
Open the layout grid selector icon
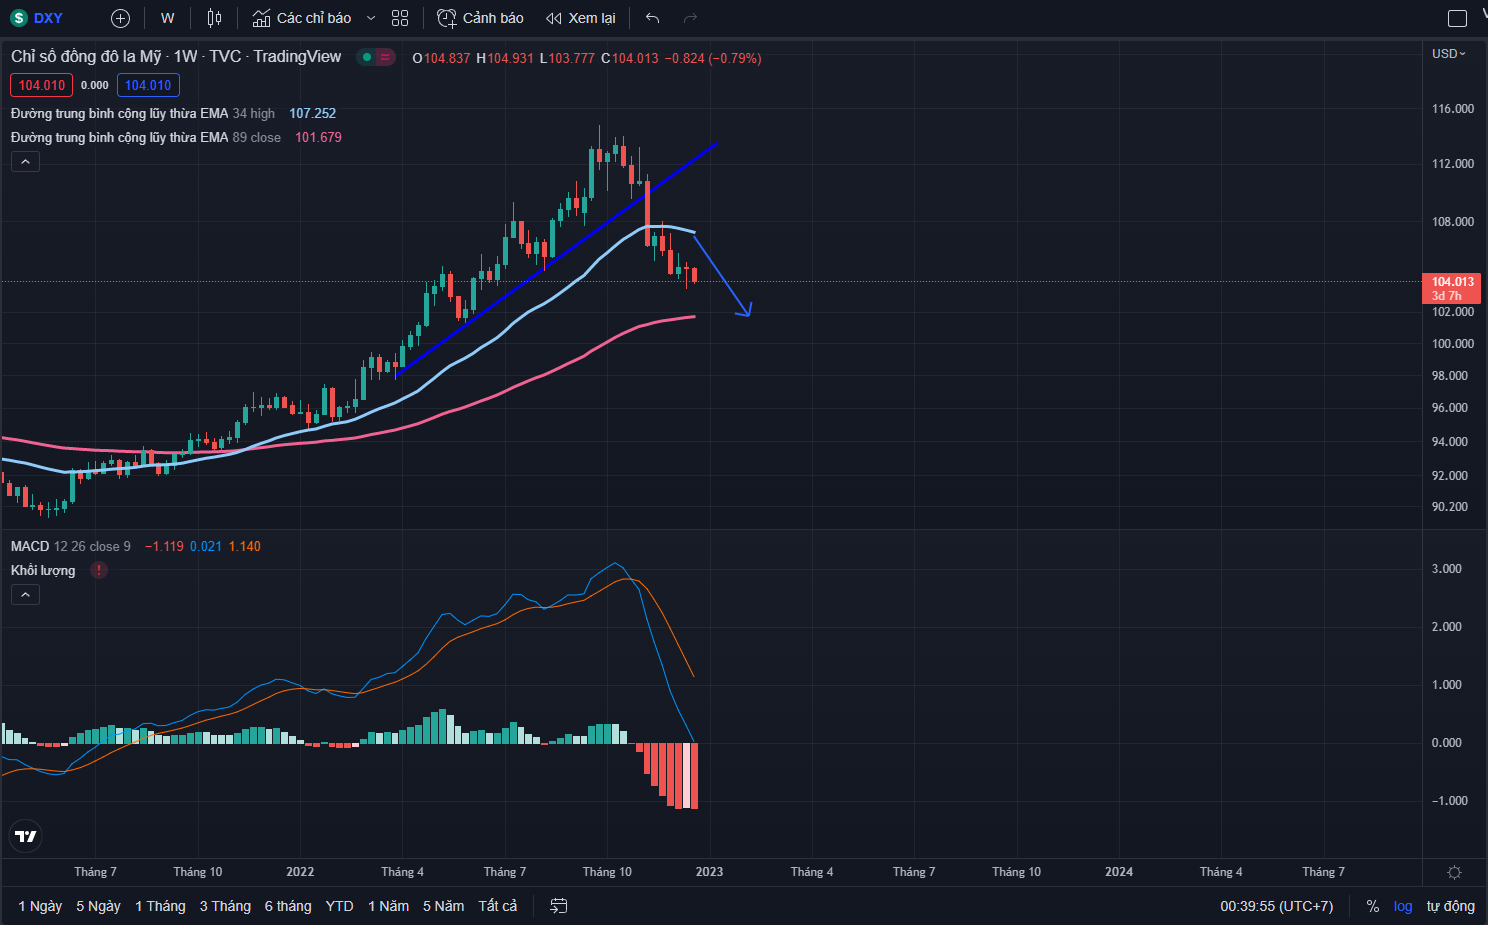(400, 18)
